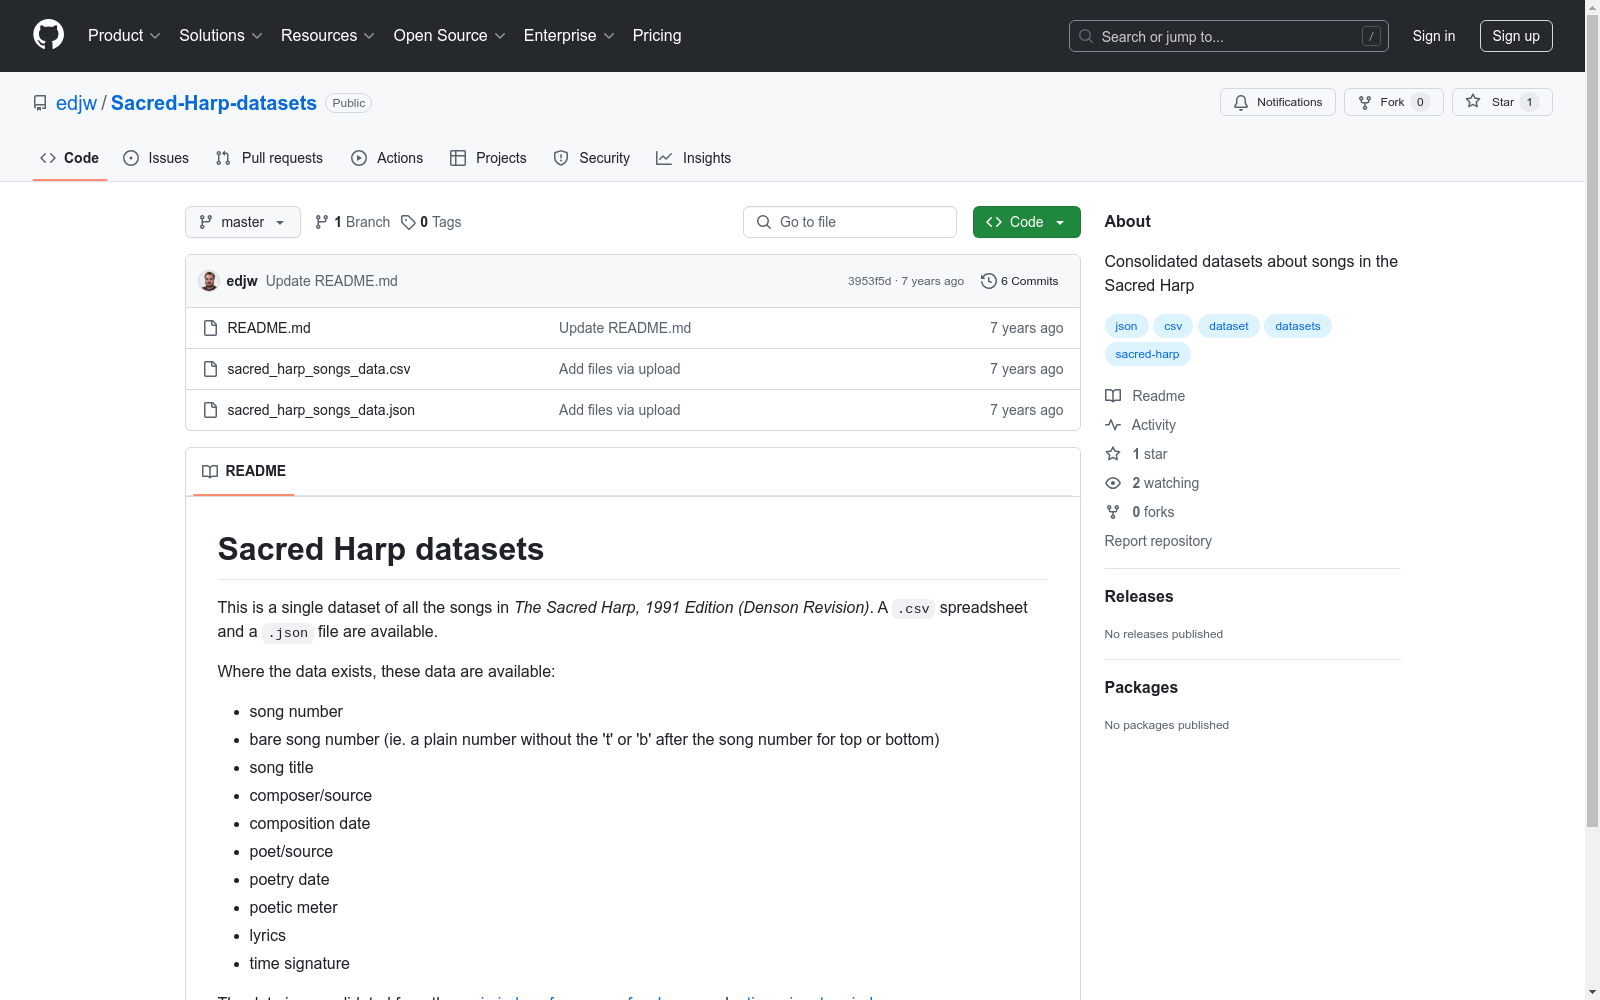This screenshot has height=1000, width=1600.
Task: Open the README.md file
Action: (x=269, y=328)
